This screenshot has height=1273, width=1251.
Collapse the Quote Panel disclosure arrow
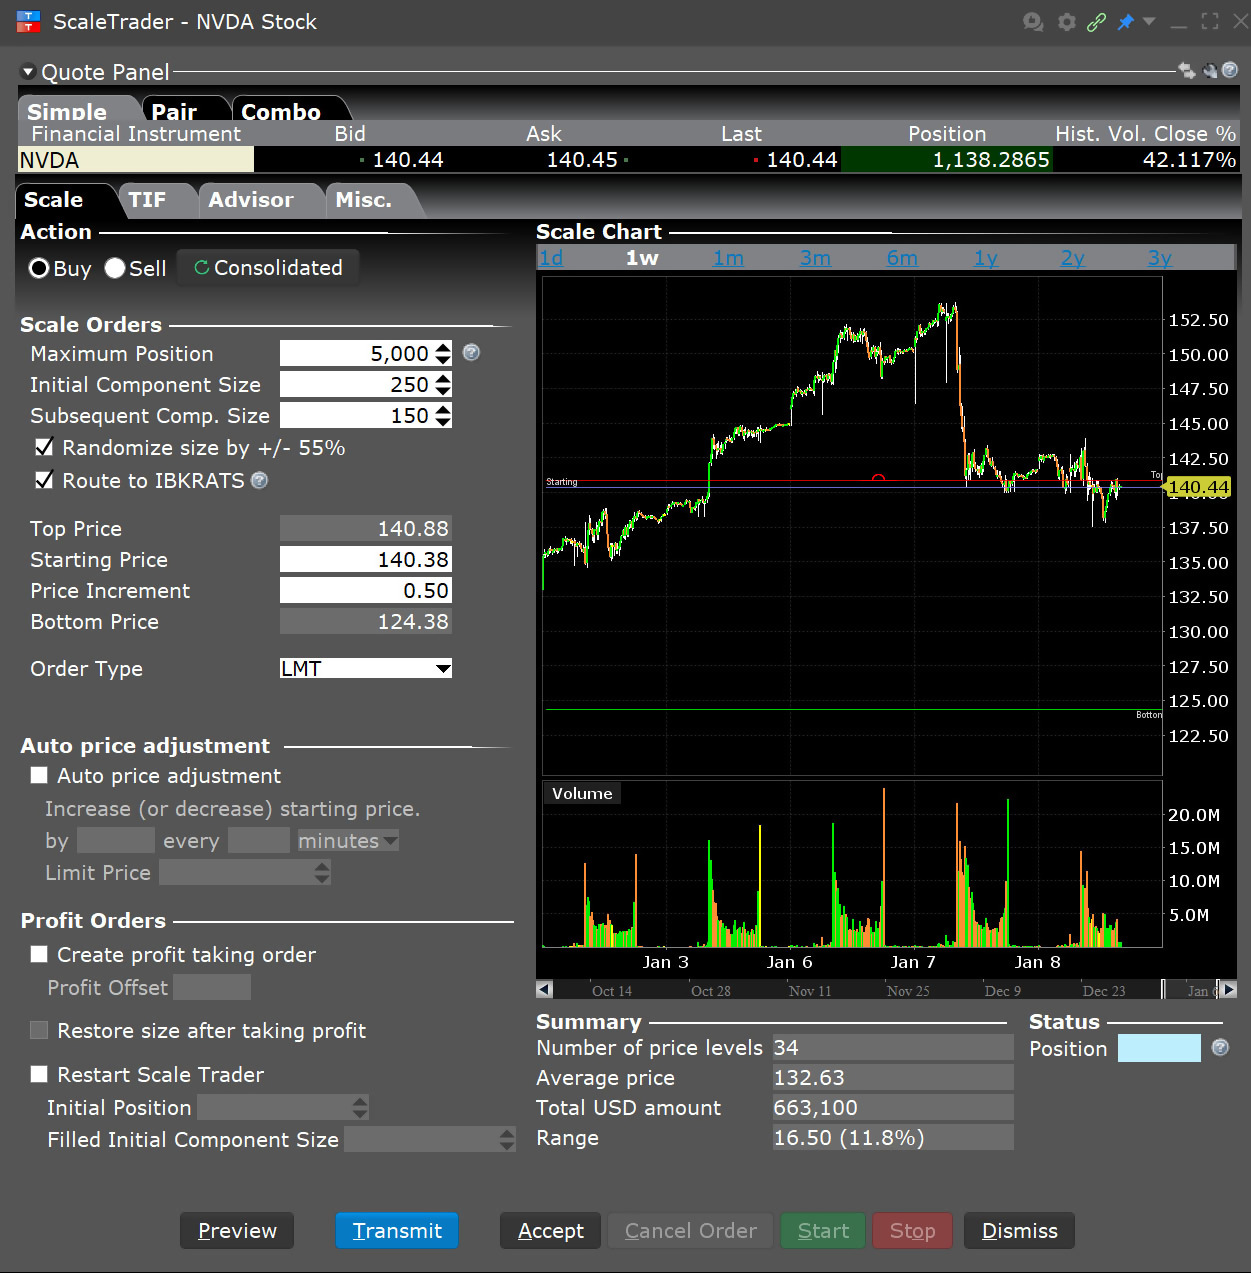coord(28,71)
